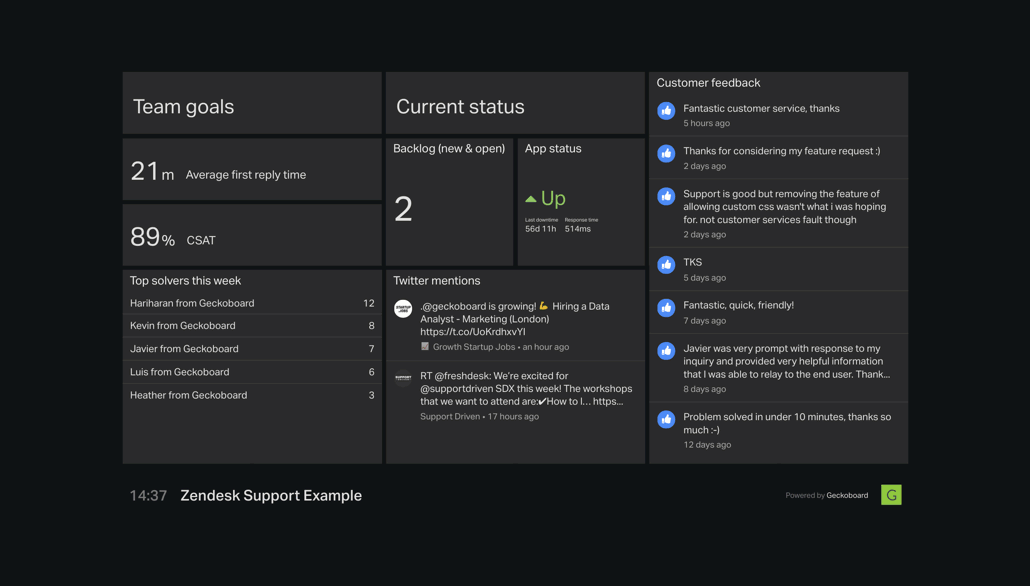Click "Thanks for considering my feature request :)" comment
This screenshot has height=586, width=1030.
pyautogui.click(x=782, y=150)
